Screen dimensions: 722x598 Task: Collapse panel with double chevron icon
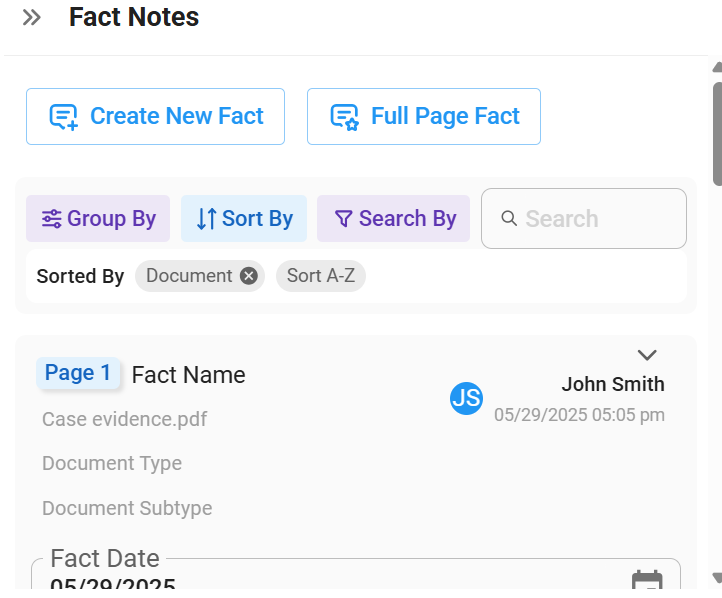coord(32,18)
